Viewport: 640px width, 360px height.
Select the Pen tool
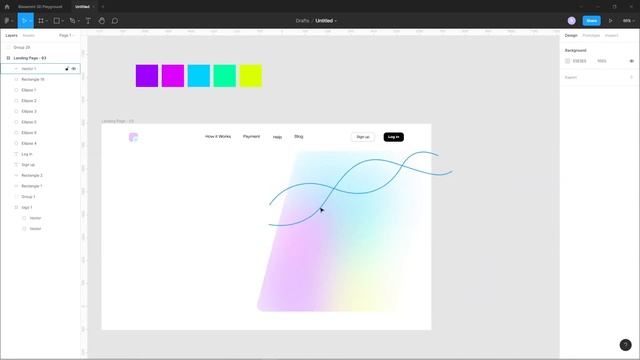click(72, 21)
